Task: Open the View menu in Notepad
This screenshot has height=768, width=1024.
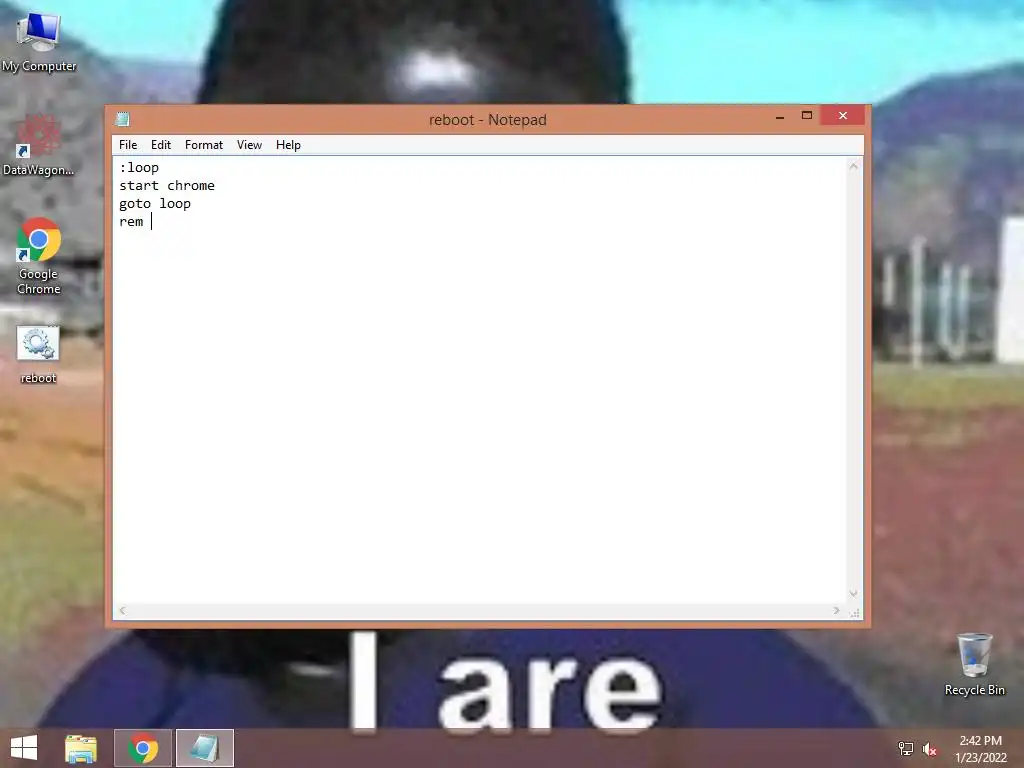Action: click(249, 145)
